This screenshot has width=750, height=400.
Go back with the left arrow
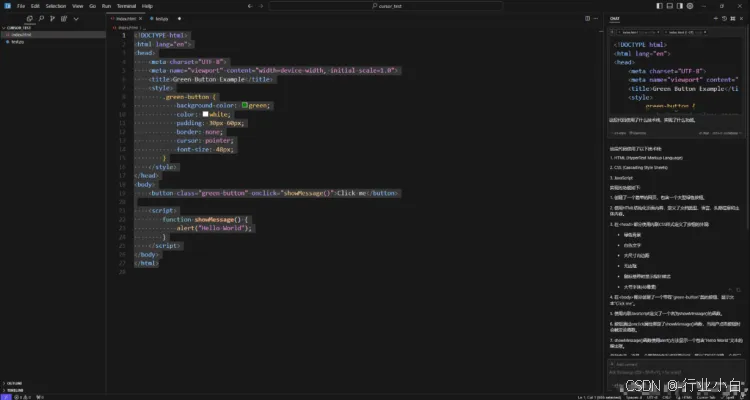250,6
